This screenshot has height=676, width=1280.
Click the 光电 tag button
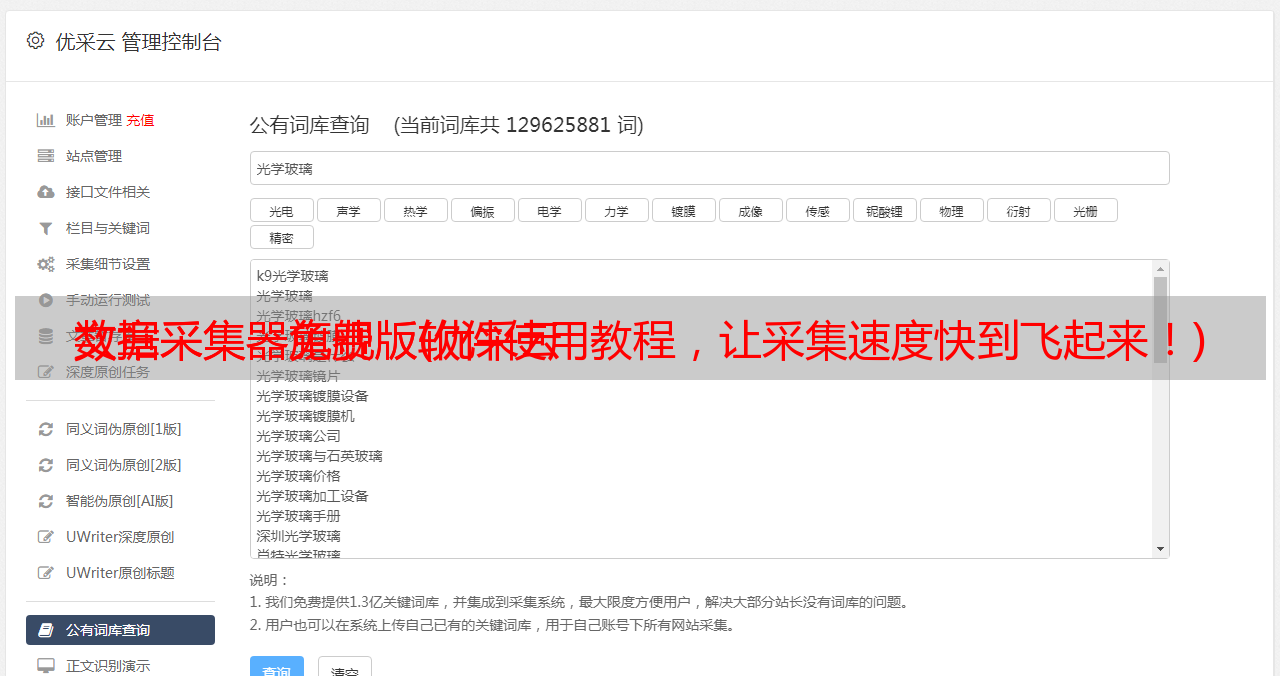(281, 210)
